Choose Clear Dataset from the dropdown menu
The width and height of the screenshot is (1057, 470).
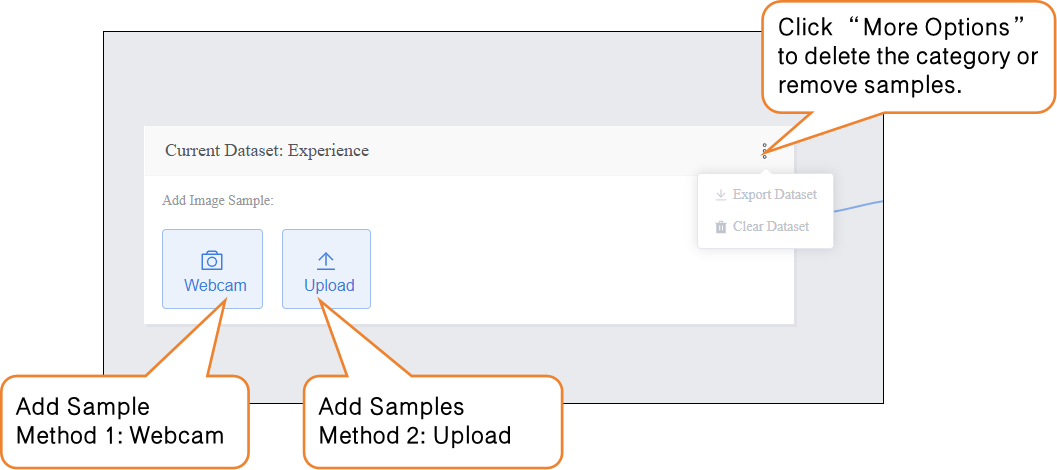(x=770, y=227)
